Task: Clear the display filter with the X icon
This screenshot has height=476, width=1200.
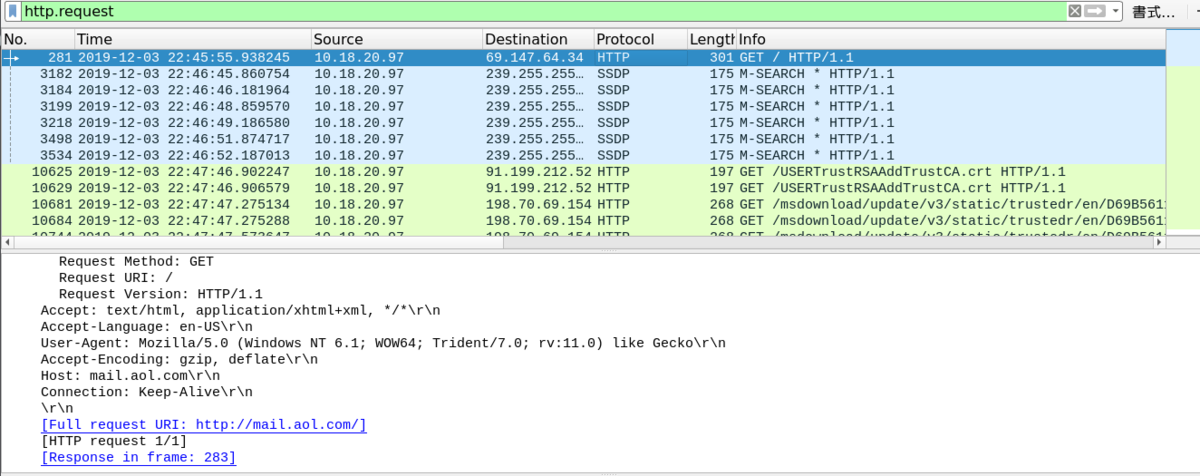Action: point(1075,11)
